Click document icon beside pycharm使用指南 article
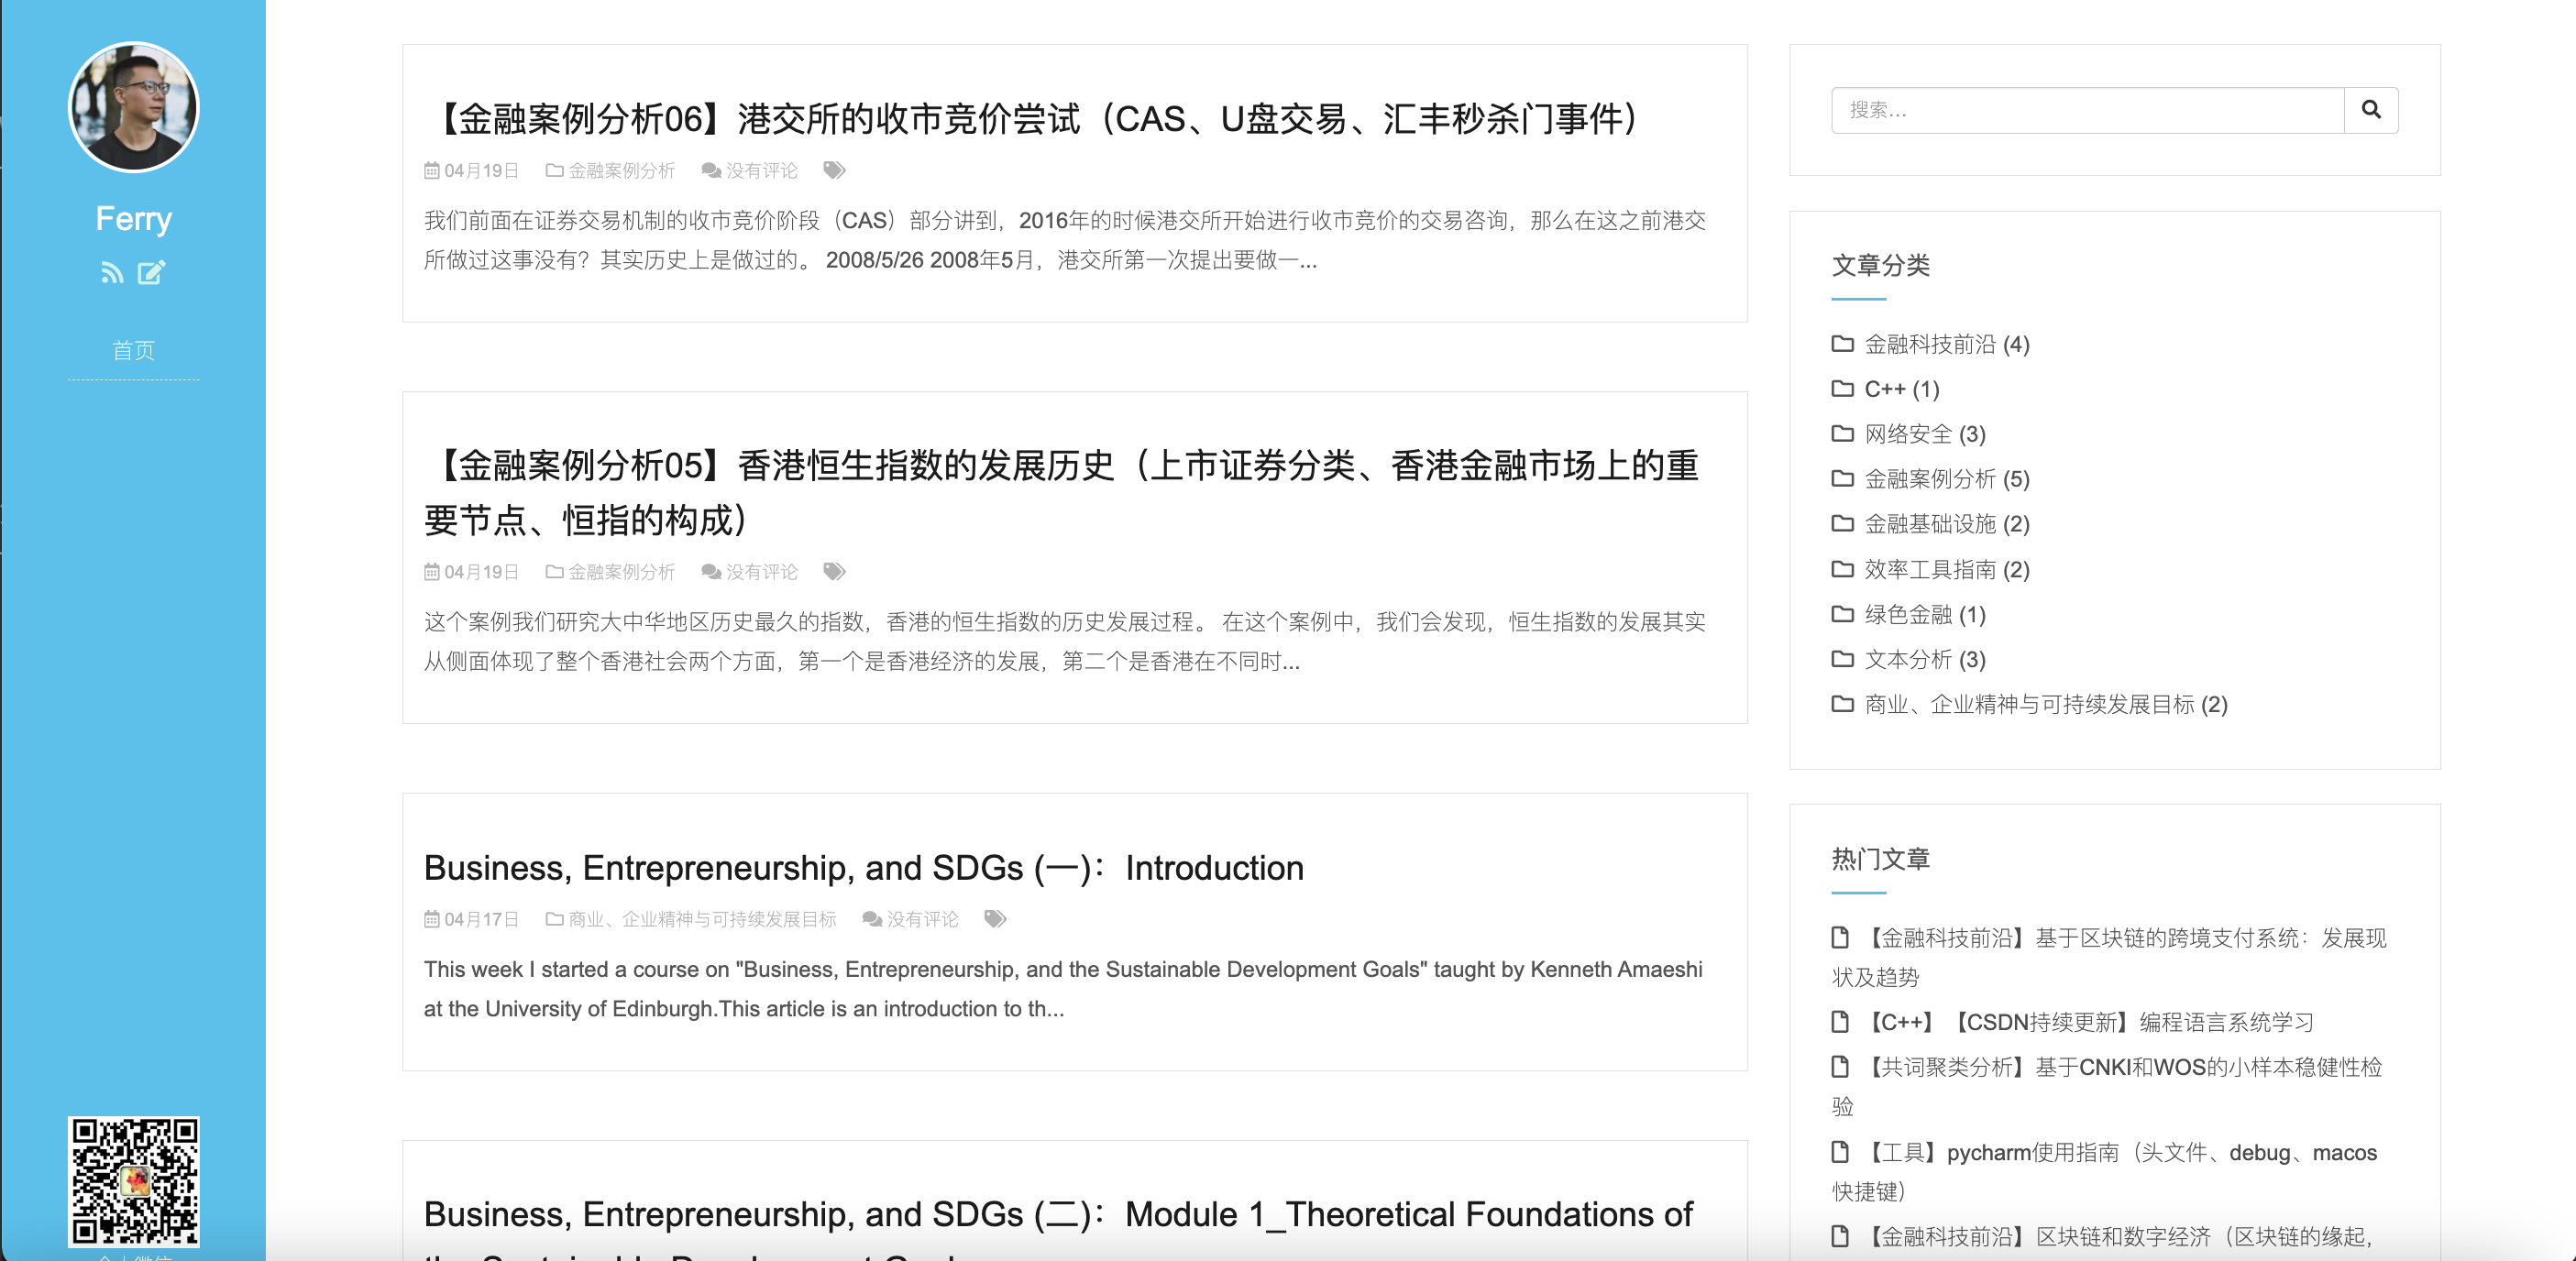This screenshot has width=2576, height=1261. 1840,1152
